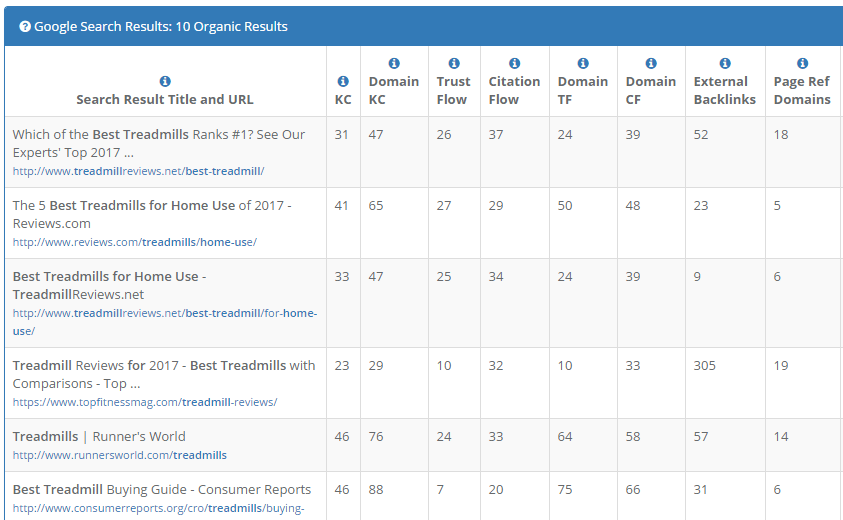Click the info icon above Trust Flow
843x520 pixels.
click(454, 63)
